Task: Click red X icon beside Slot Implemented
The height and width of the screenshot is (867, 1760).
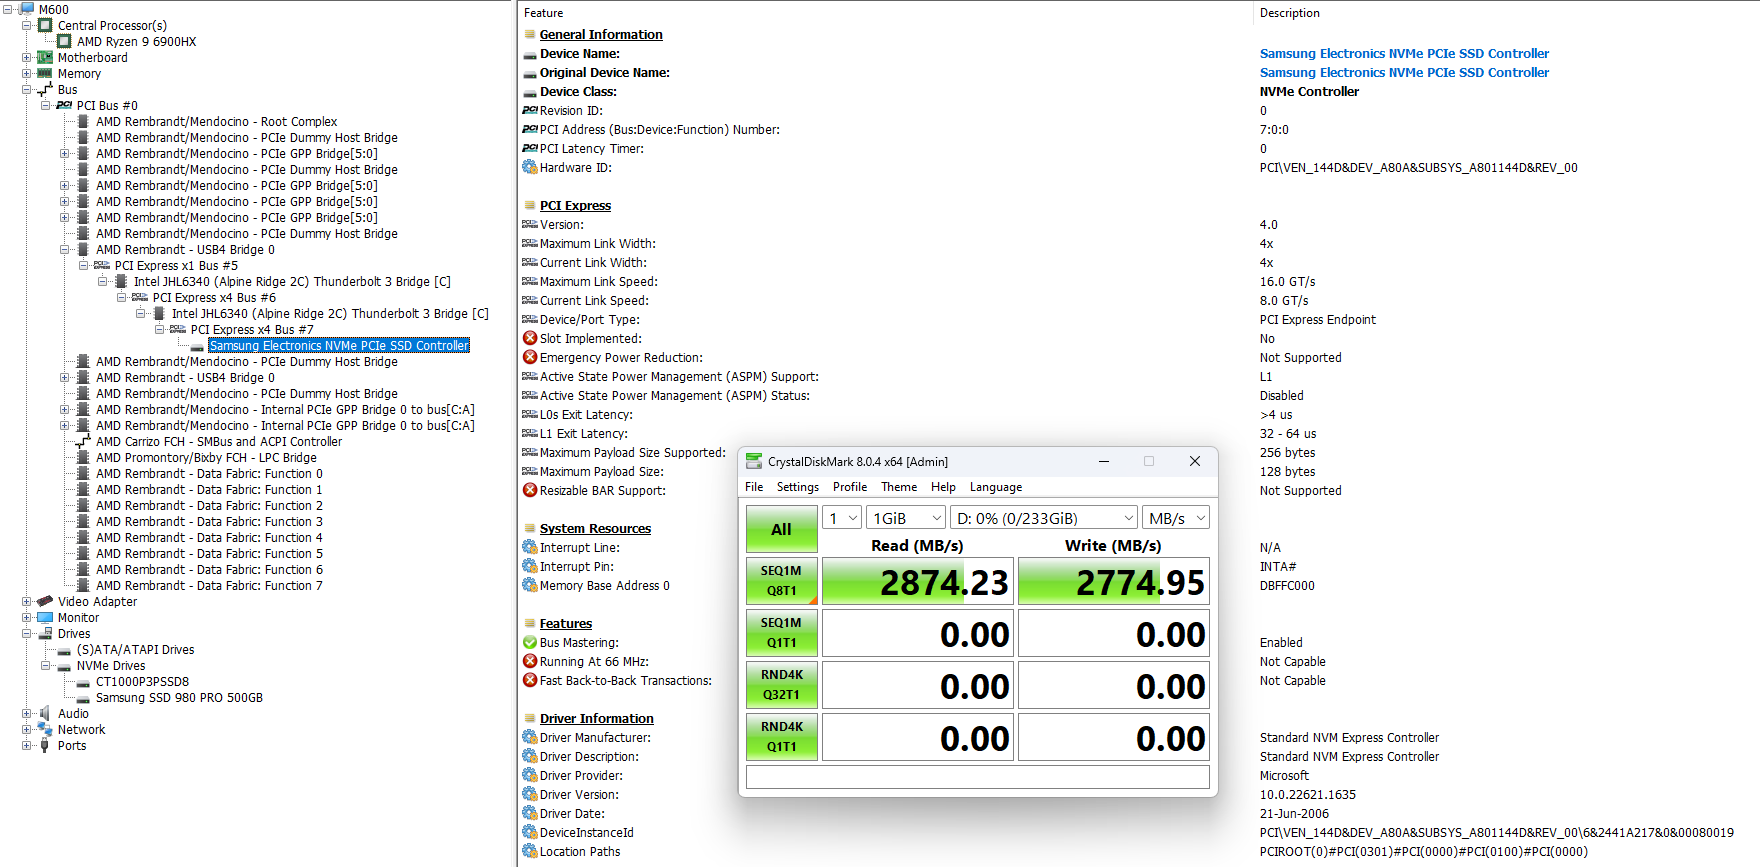Action: [530, 338]
